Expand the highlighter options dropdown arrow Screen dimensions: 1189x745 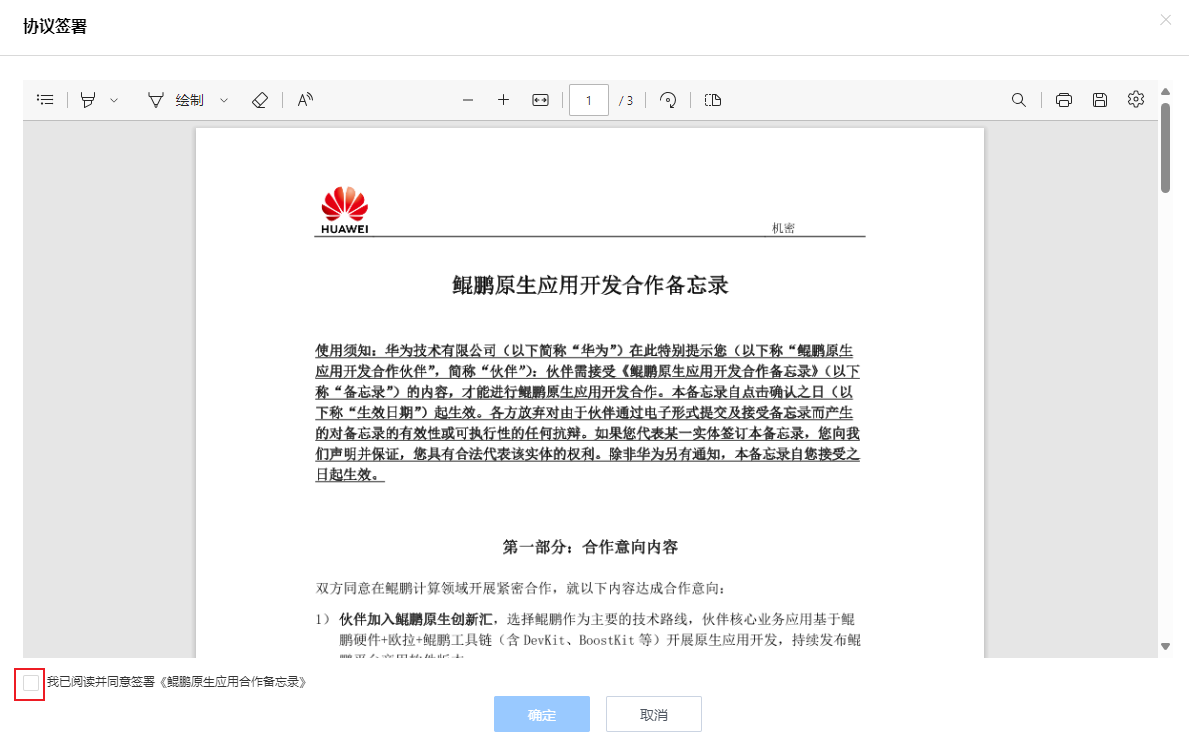tap(114, 100)
